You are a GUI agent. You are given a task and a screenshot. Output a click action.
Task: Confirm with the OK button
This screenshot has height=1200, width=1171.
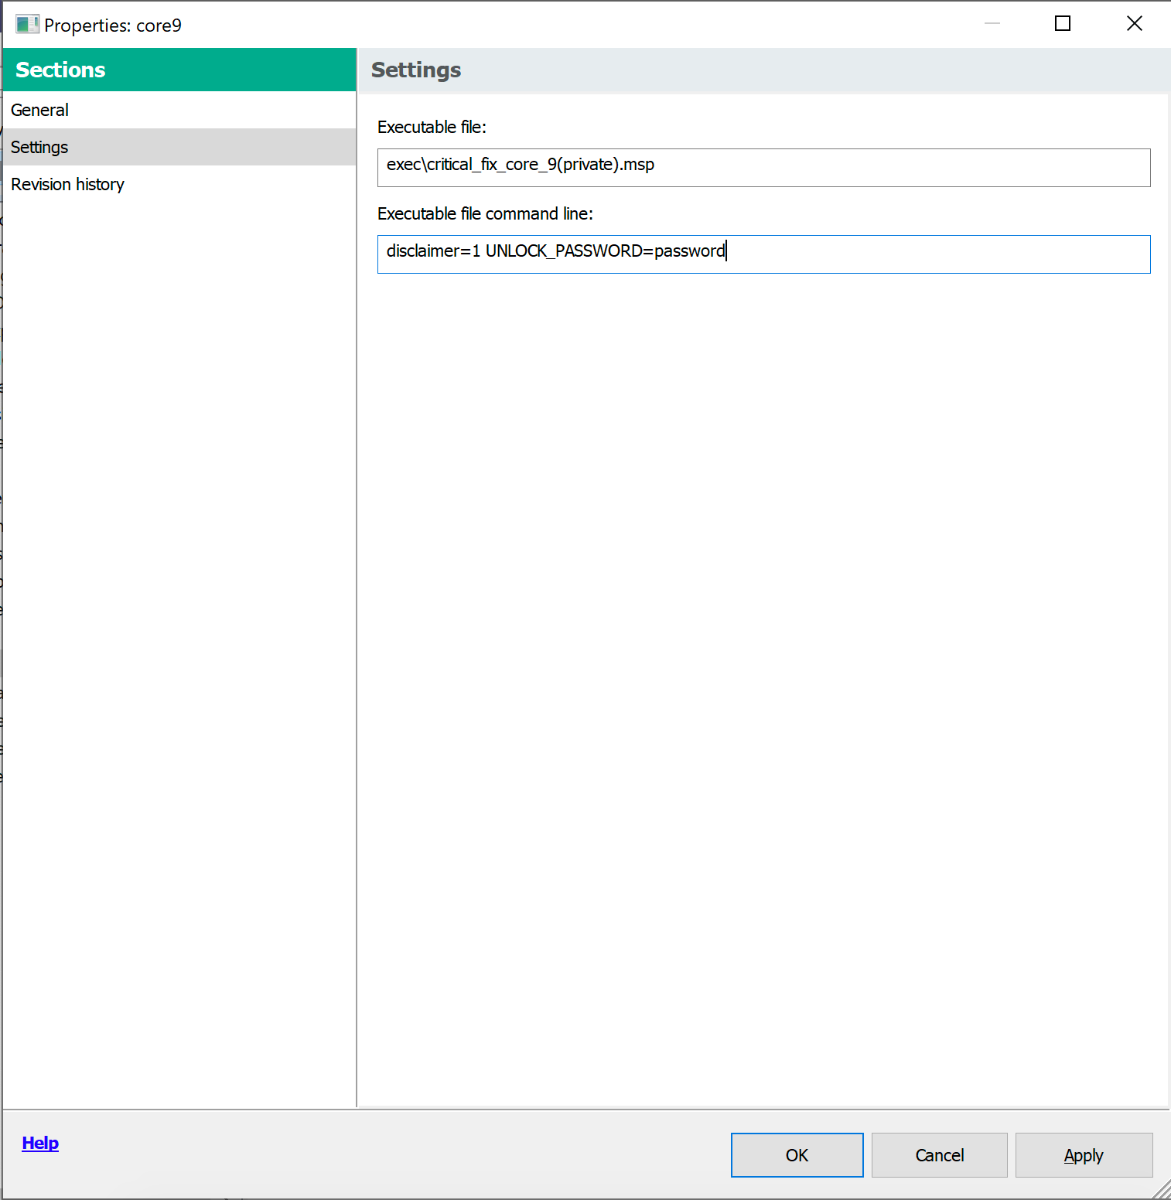pos(797,1155)
